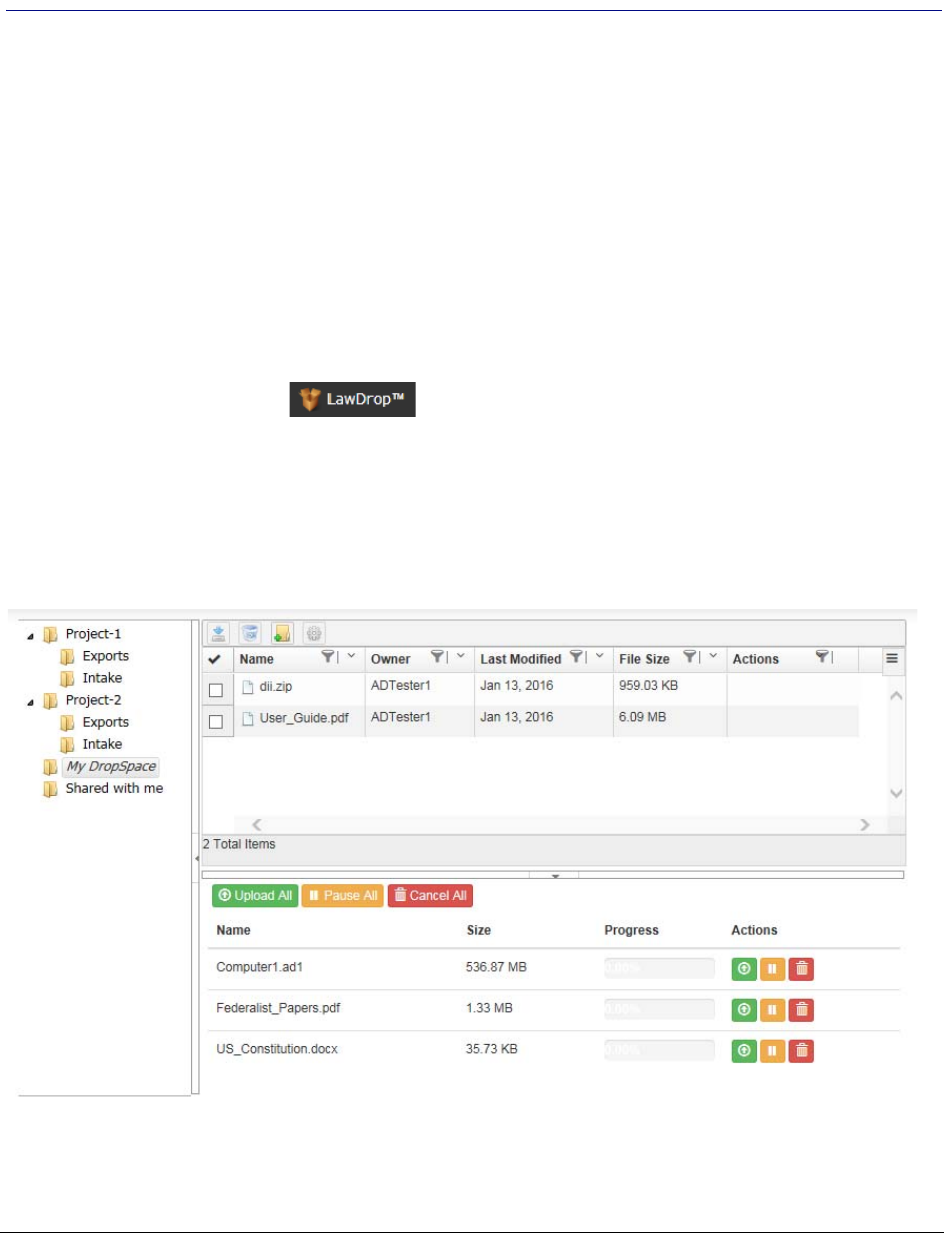The image size is (944, 1233).
Task: Delete US_Constitution.docx from upload queue
Action: click(x=801, y=1051)
